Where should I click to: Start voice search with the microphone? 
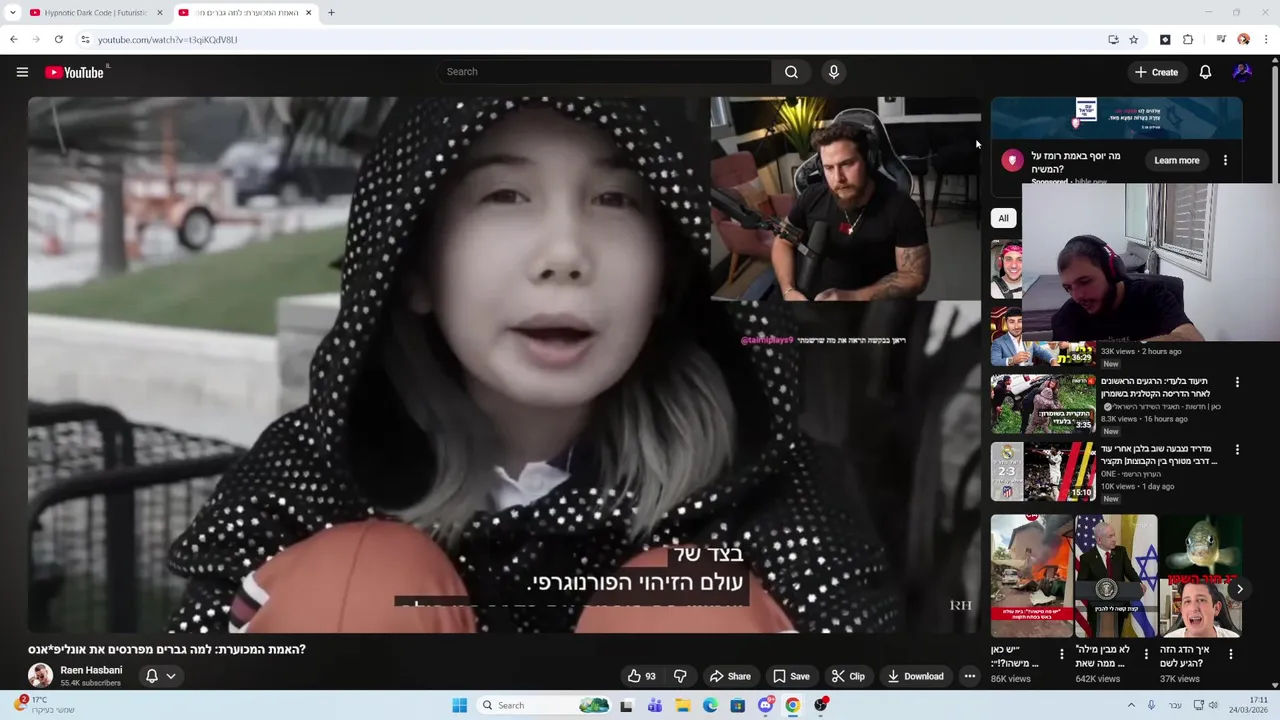click(x=834, y=72)
